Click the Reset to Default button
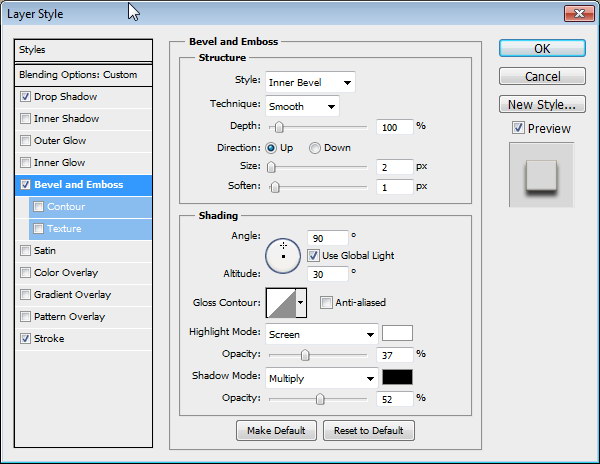Viewport: 600px width, 464px height. coord(368,431)
